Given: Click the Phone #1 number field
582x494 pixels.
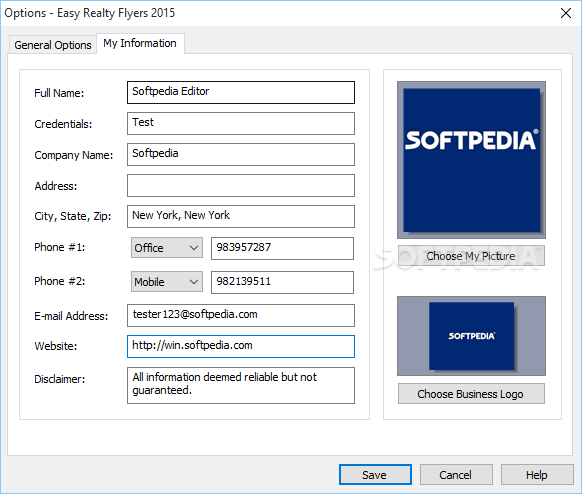Looking at the screenshot, I should pyautogui.click(x=282, y=248).
